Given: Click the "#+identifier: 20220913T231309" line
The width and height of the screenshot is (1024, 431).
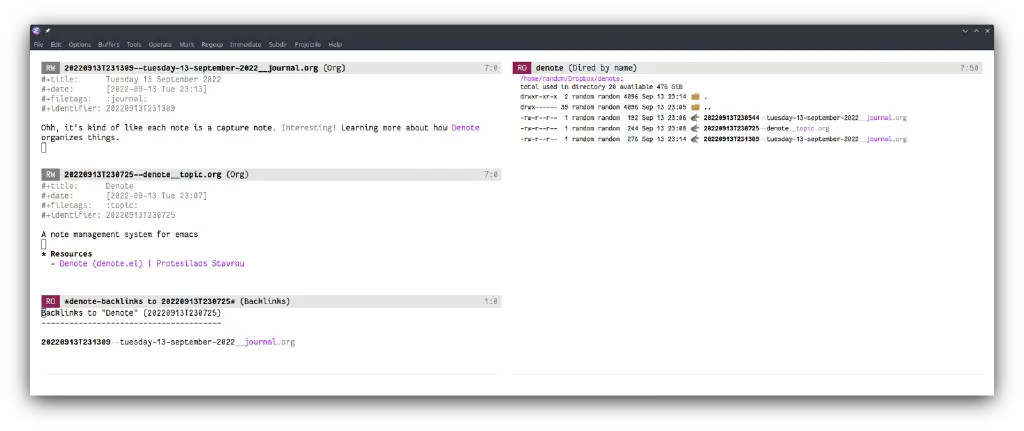Looking at the screenshot, I should tap(108, 109).
